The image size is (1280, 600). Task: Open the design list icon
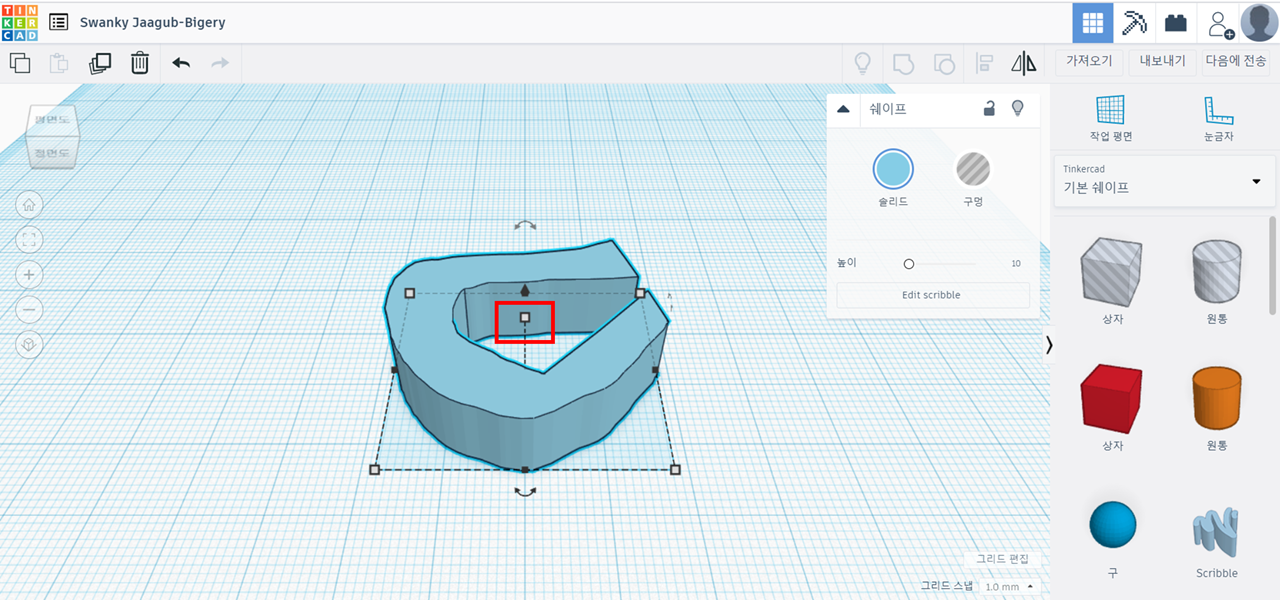point(59,22)
